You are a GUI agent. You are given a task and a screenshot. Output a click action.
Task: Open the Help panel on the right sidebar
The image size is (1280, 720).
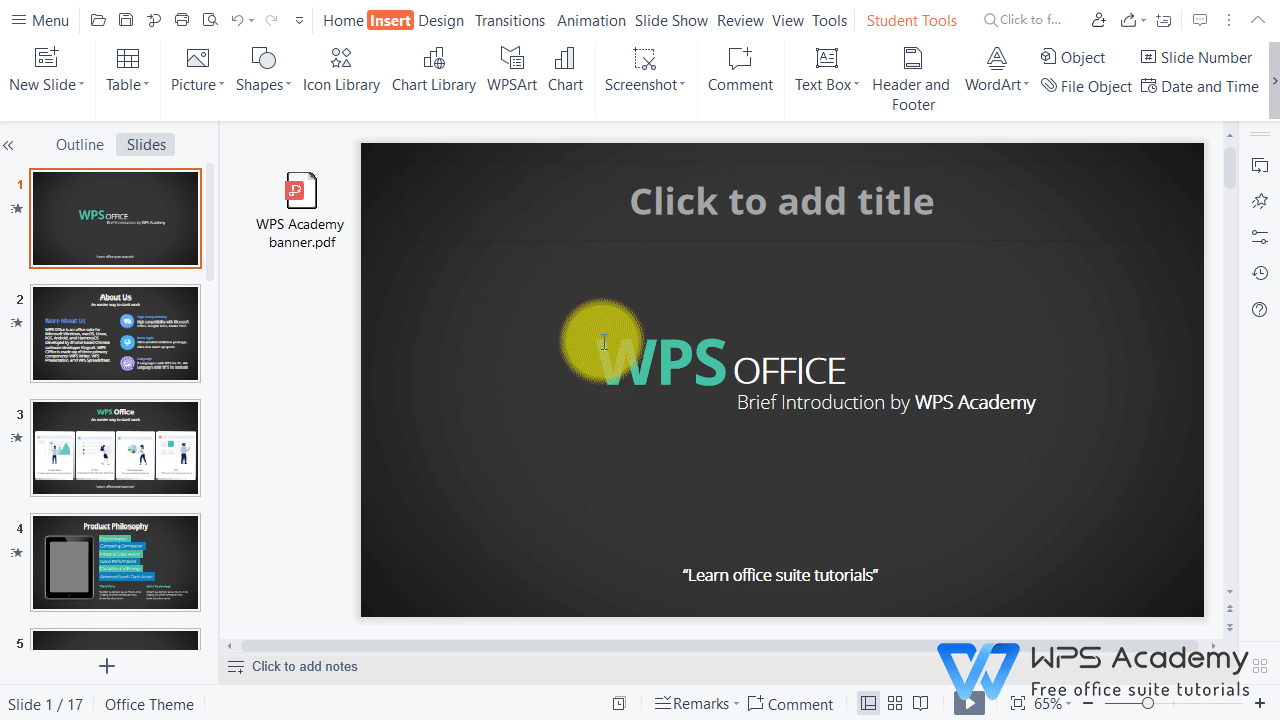tap(1259, 310)
